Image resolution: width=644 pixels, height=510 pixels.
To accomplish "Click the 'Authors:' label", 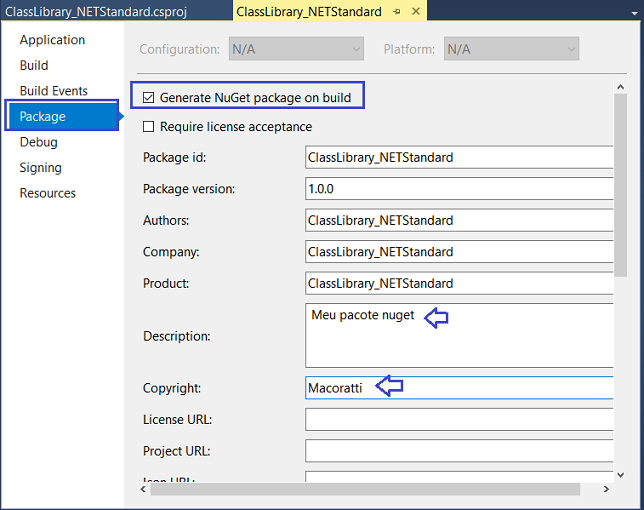I will (x=166, y=221).
